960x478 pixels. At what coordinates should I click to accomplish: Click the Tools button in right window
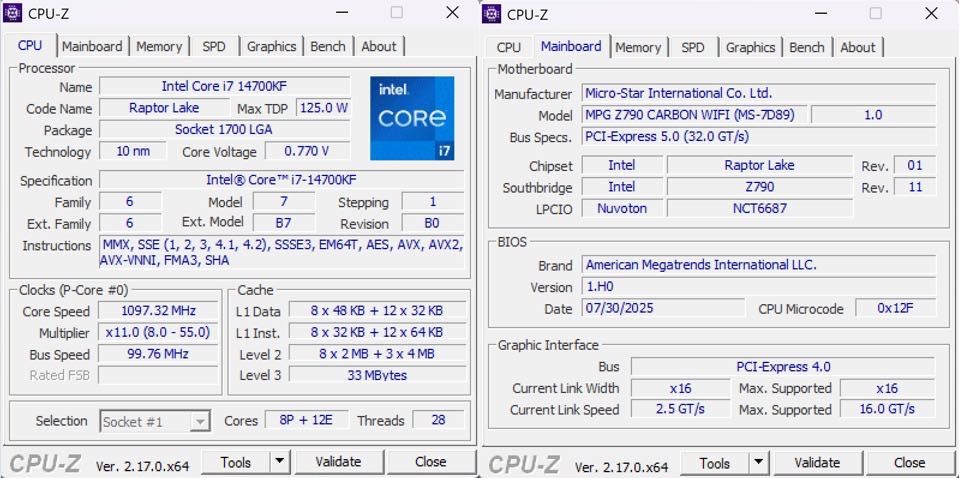pyautogui.click(x=714, y=464)
